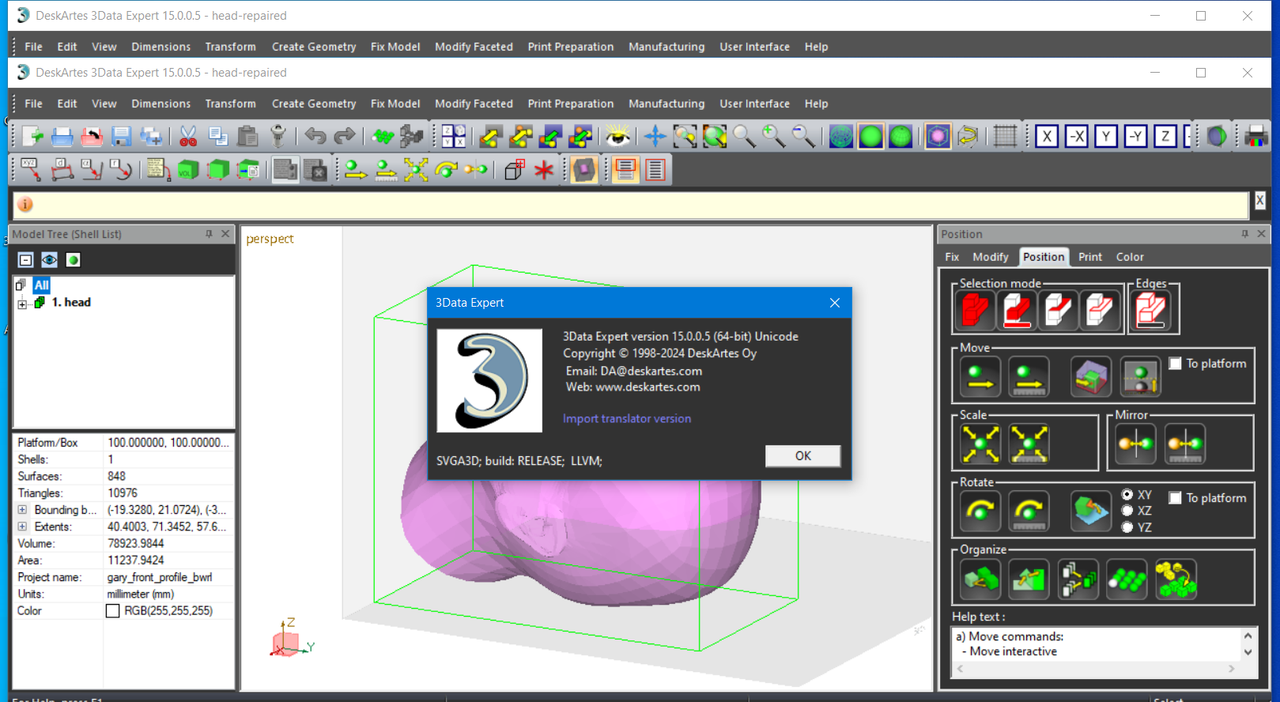Click the Triangles value 10976
The image size is (1280, 702).
pos(123,493)
